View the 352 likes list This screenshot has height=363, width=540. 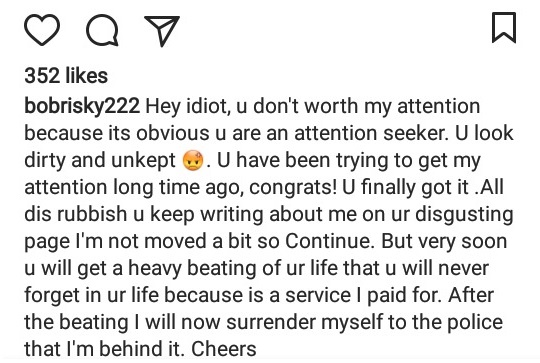[66, 75]
